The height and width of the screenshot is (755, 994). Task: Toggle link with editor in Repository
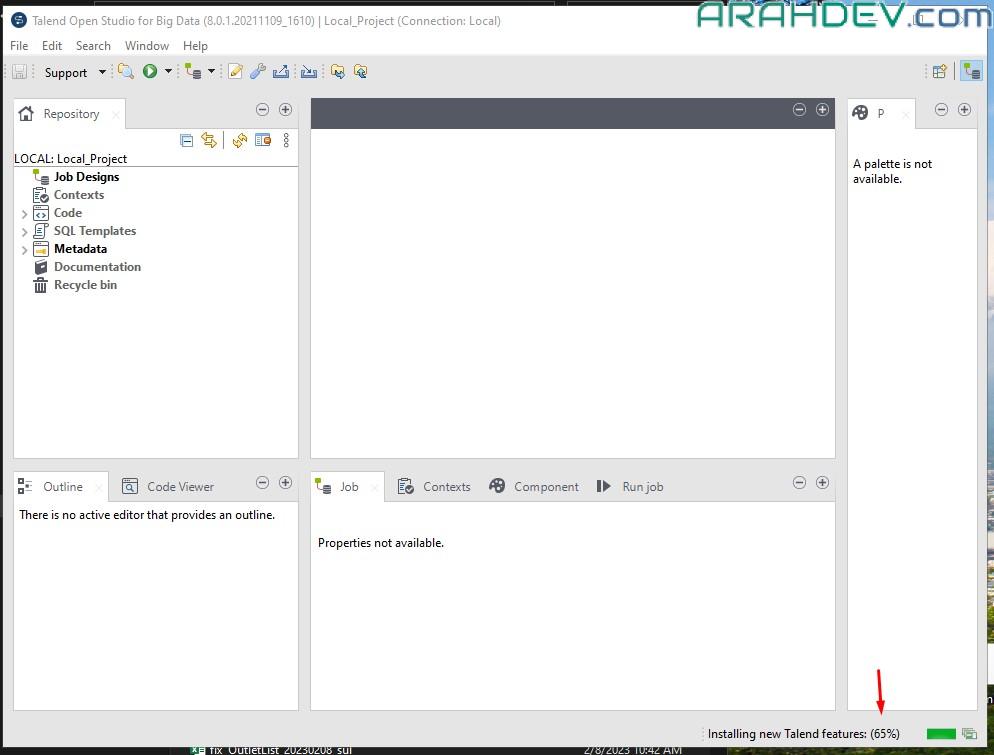pyautogui.click(x=208, y=141)
